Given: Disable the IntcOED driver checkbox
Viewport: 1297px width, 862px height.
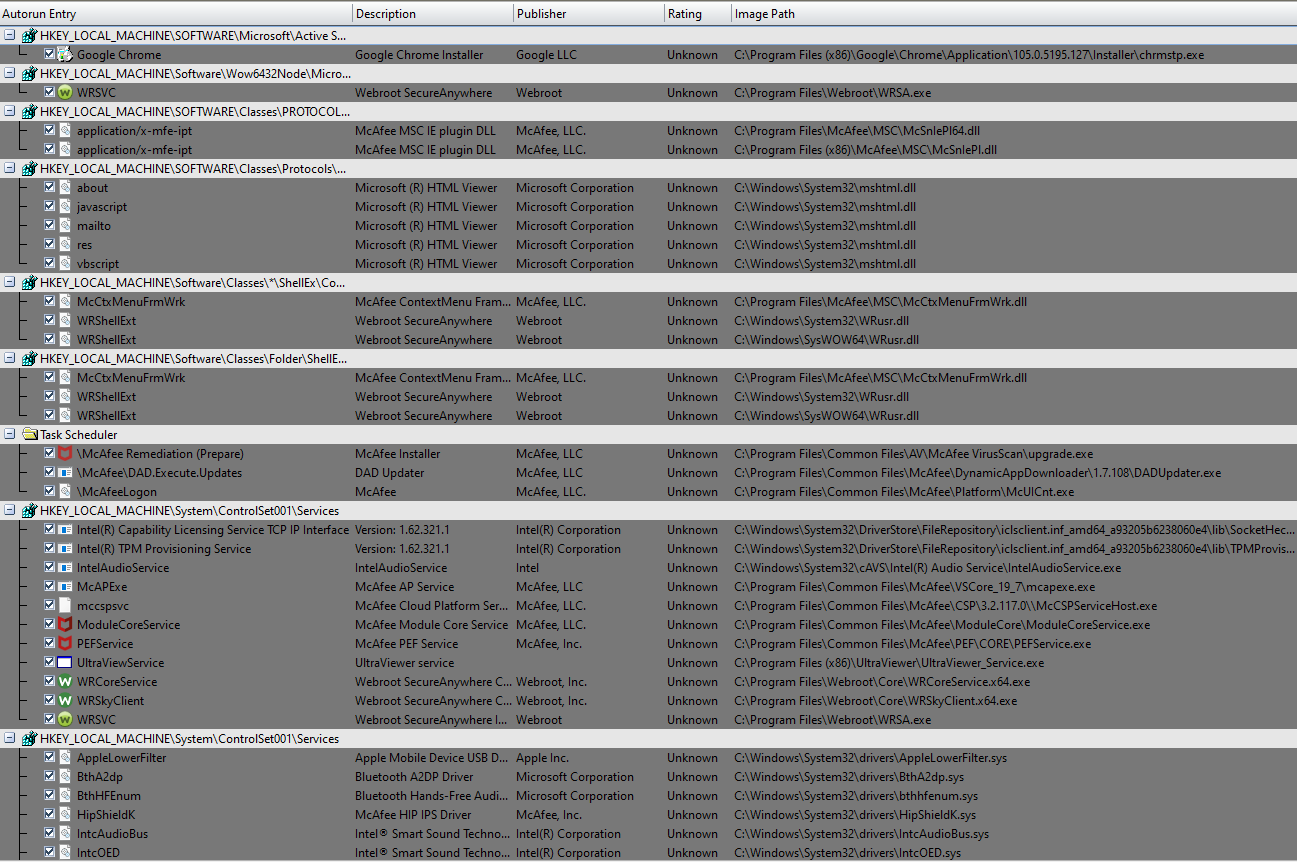Looking at the screenshot, I should [x=49, y=852].
